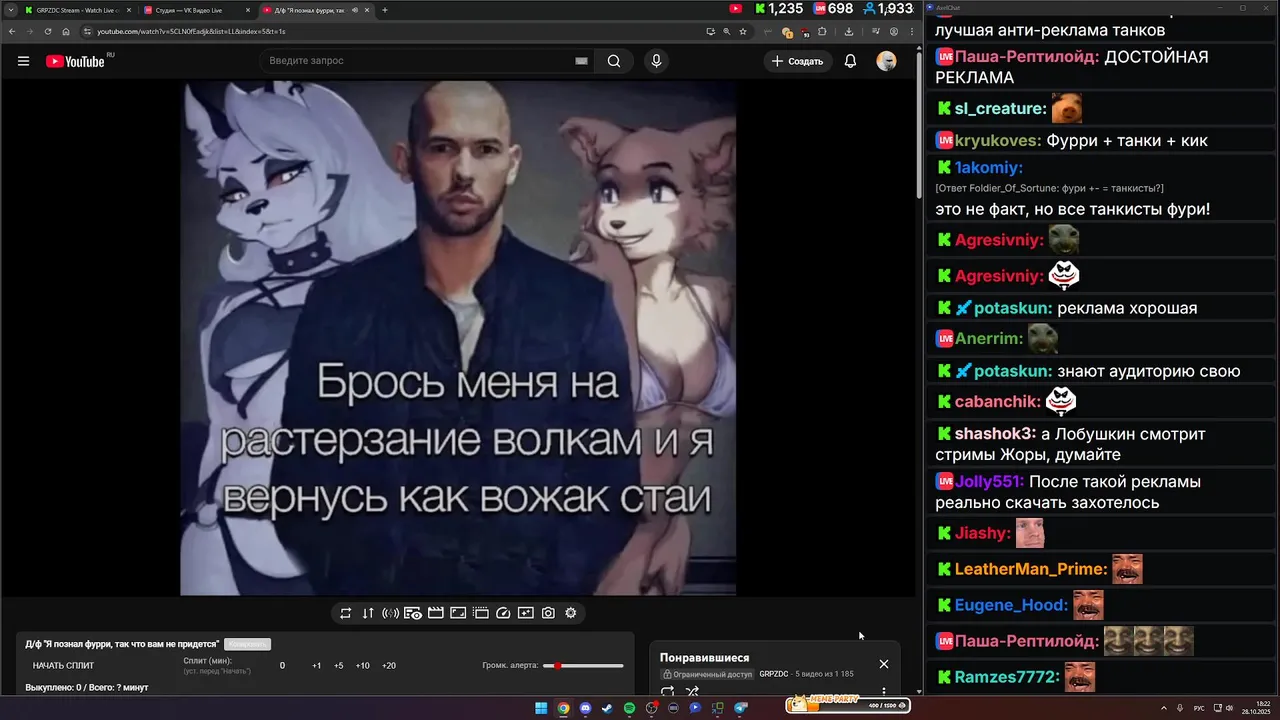Open Discord from the taskbar
1280x720 pixels.
tap(585, 708)
